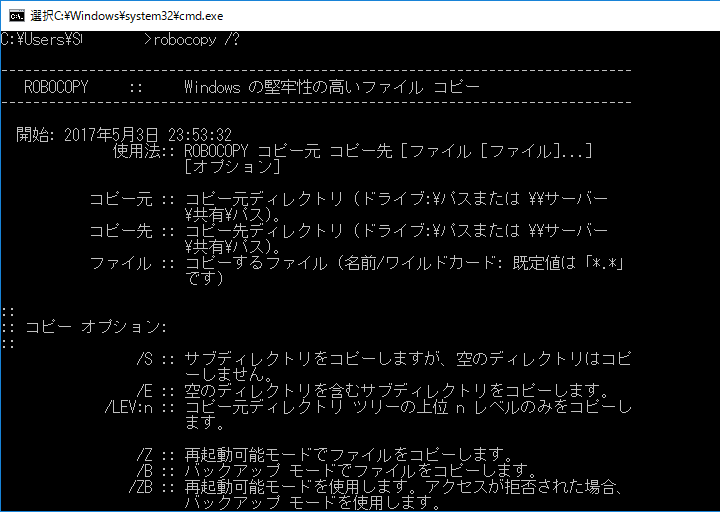Click the start time '開始: 2017年5月3日 23:53:32'
This screenshot has height=512, width=720.
[124, 135]
